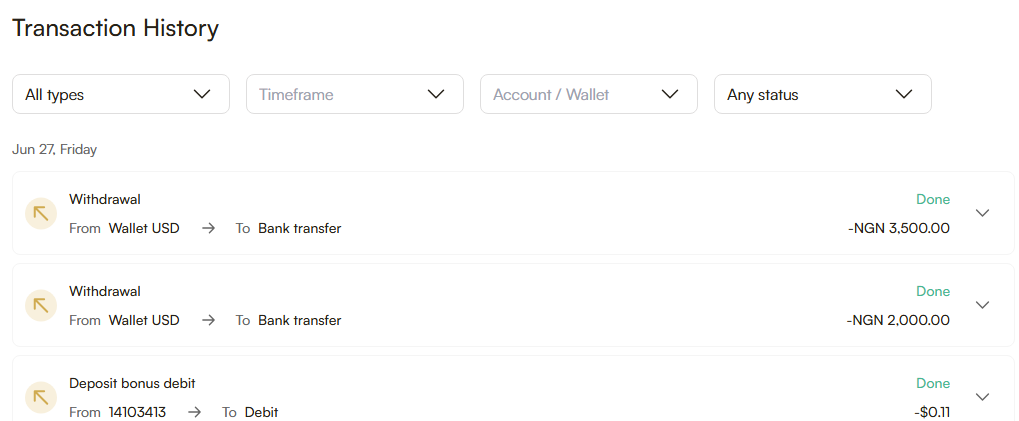Click the Jun 27, Friday date label
Image resolution: width=1019 pixels, height=421 pixels.
pyautogui.click(x=54, y=149)
